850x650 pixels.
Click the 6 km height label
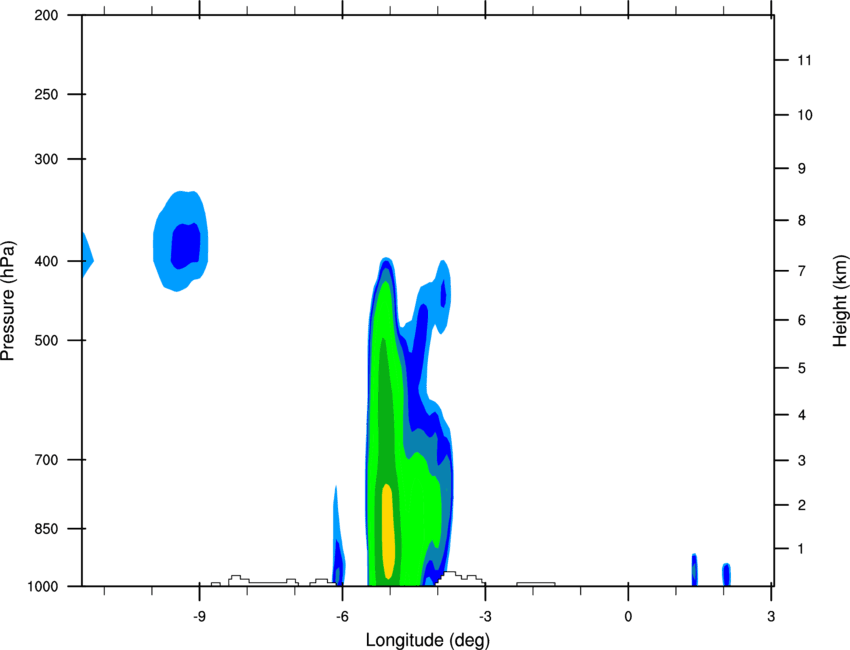[802, 320]
